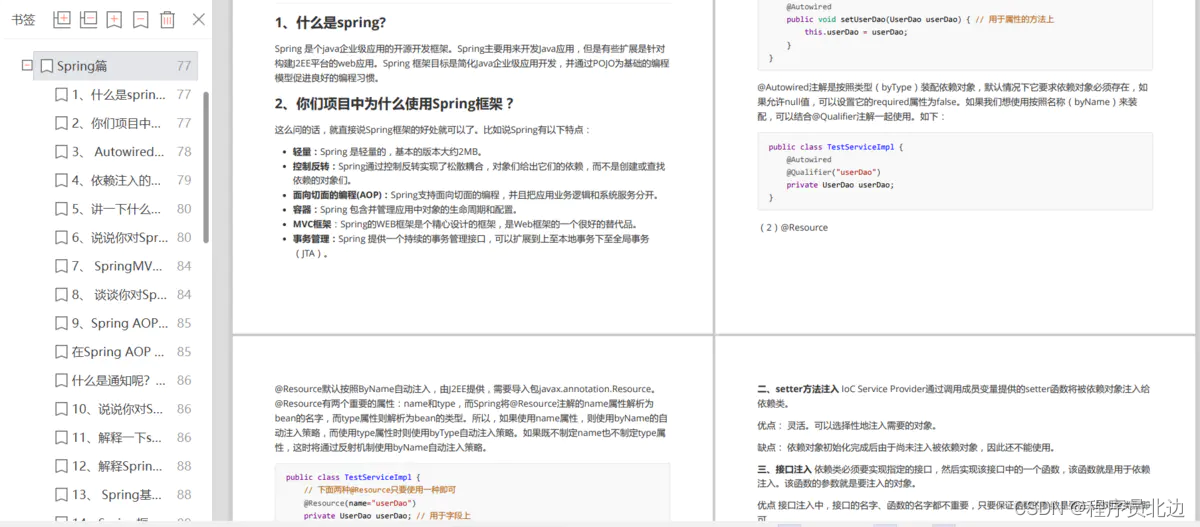Click the bookmark icon beside 9、Spring AOP
This screenshot has width=1200, height=527.
click(x=61, y=323)
